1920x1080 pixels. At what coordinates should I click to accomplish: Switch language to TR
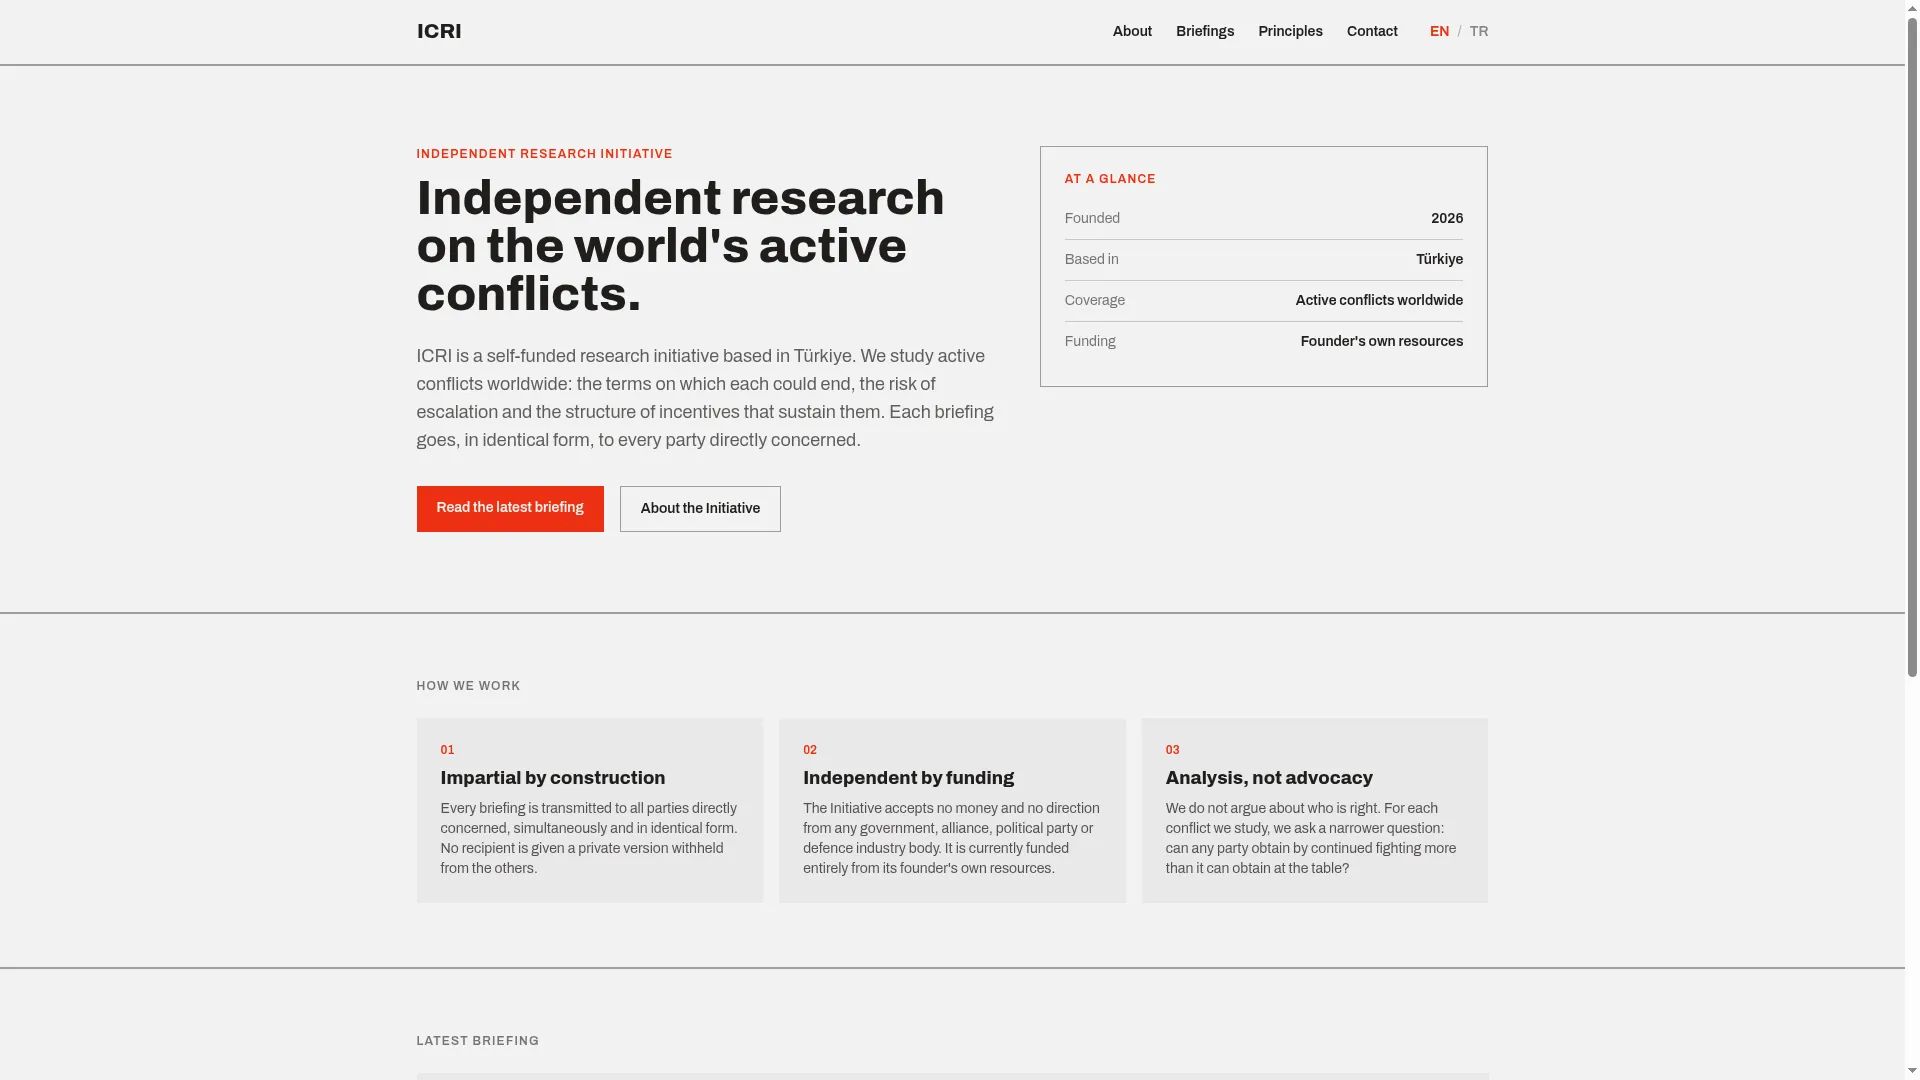(1479, 32)
